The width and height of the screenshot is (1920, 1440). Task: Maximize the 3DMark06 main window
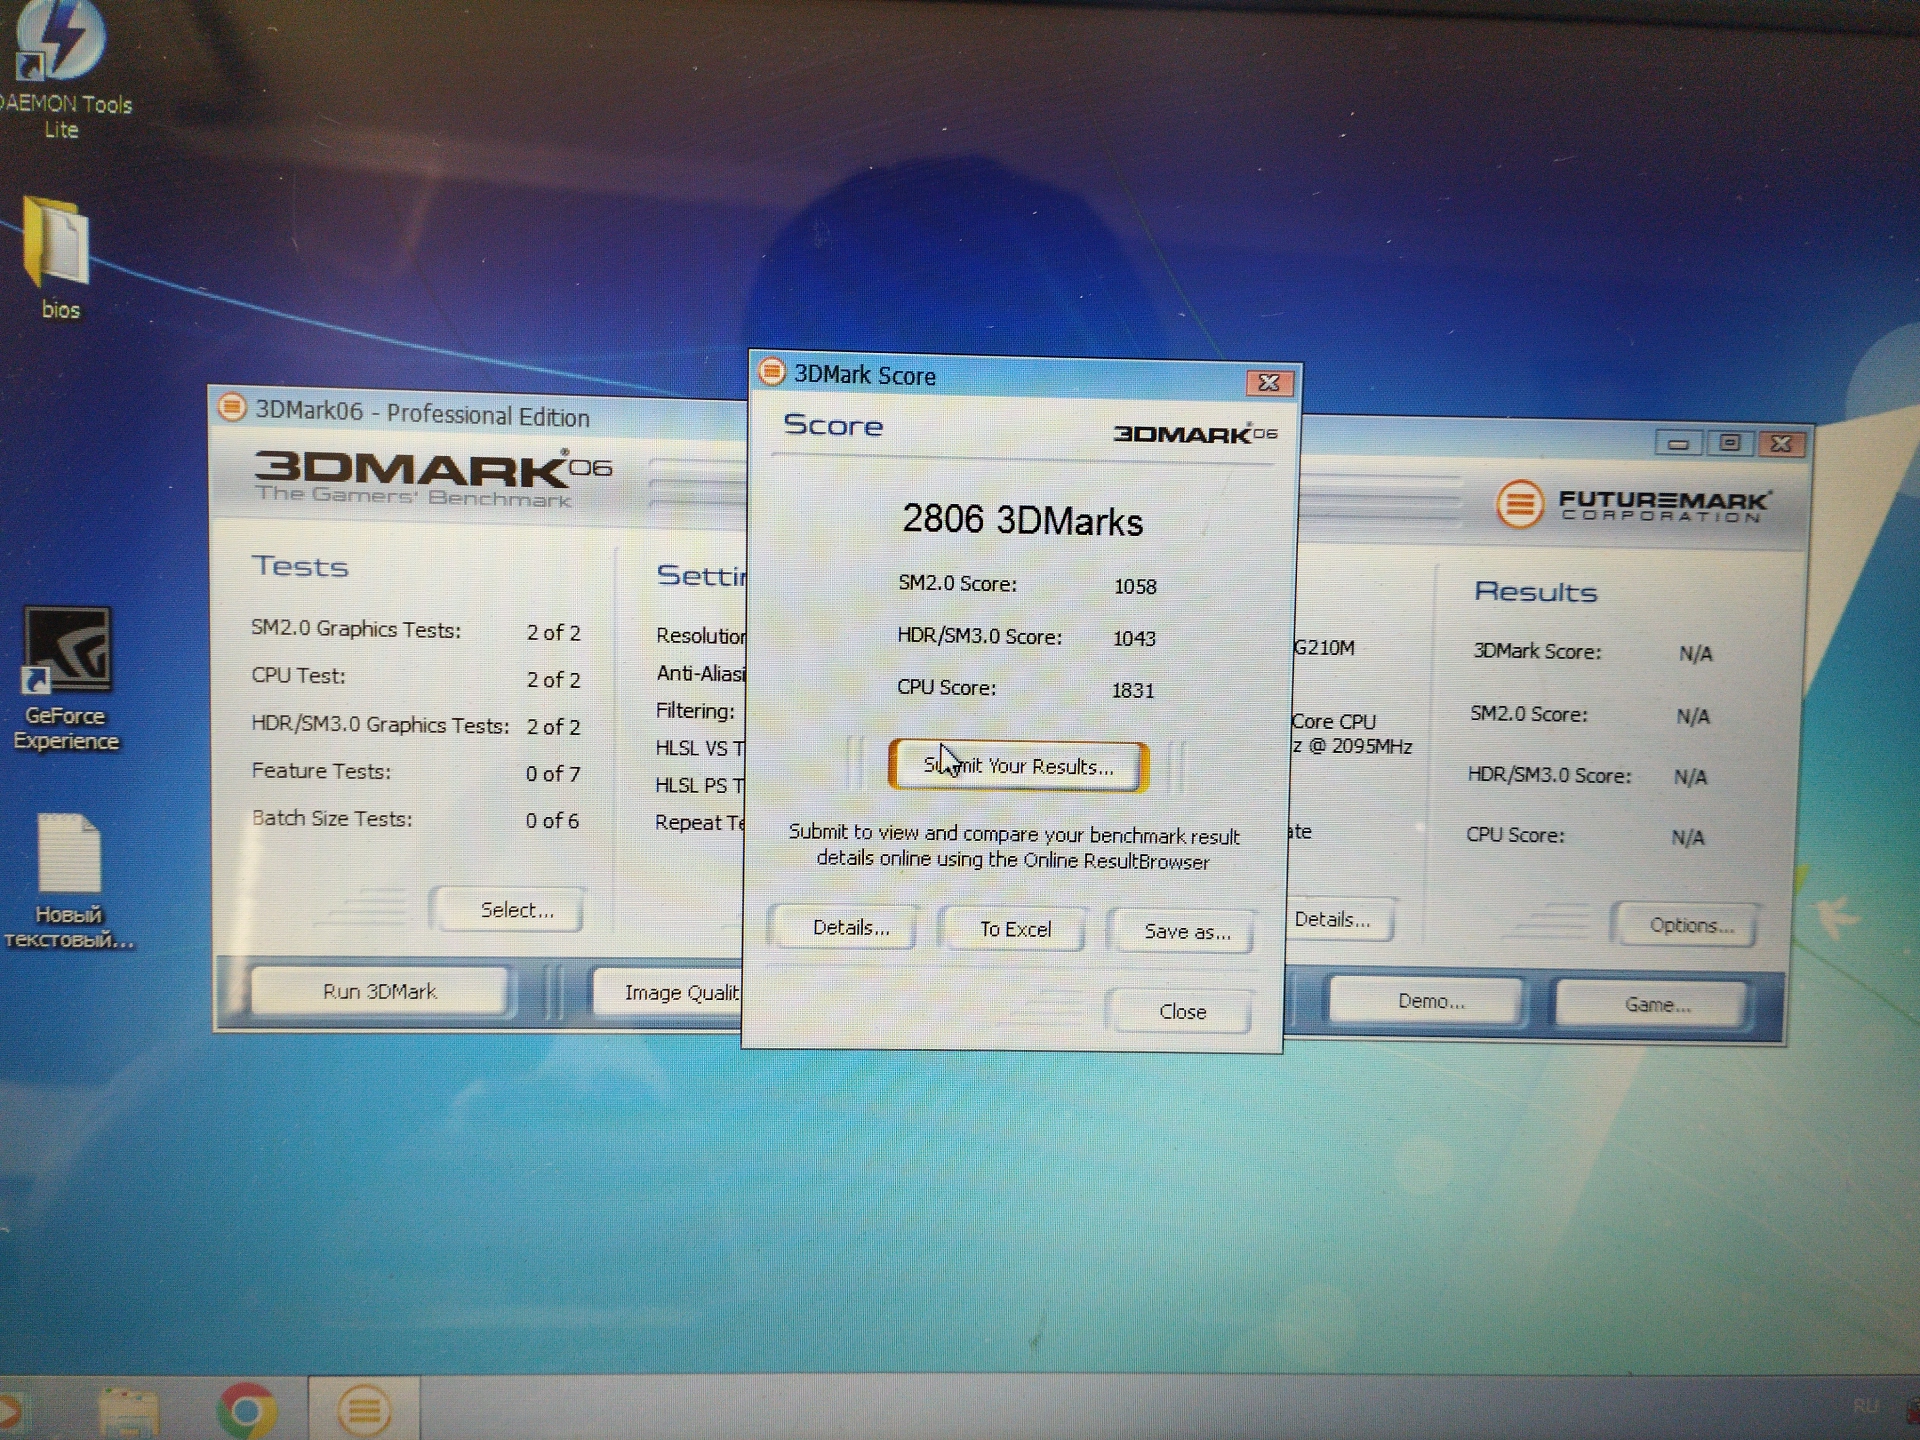click(x=1730, y=443)
